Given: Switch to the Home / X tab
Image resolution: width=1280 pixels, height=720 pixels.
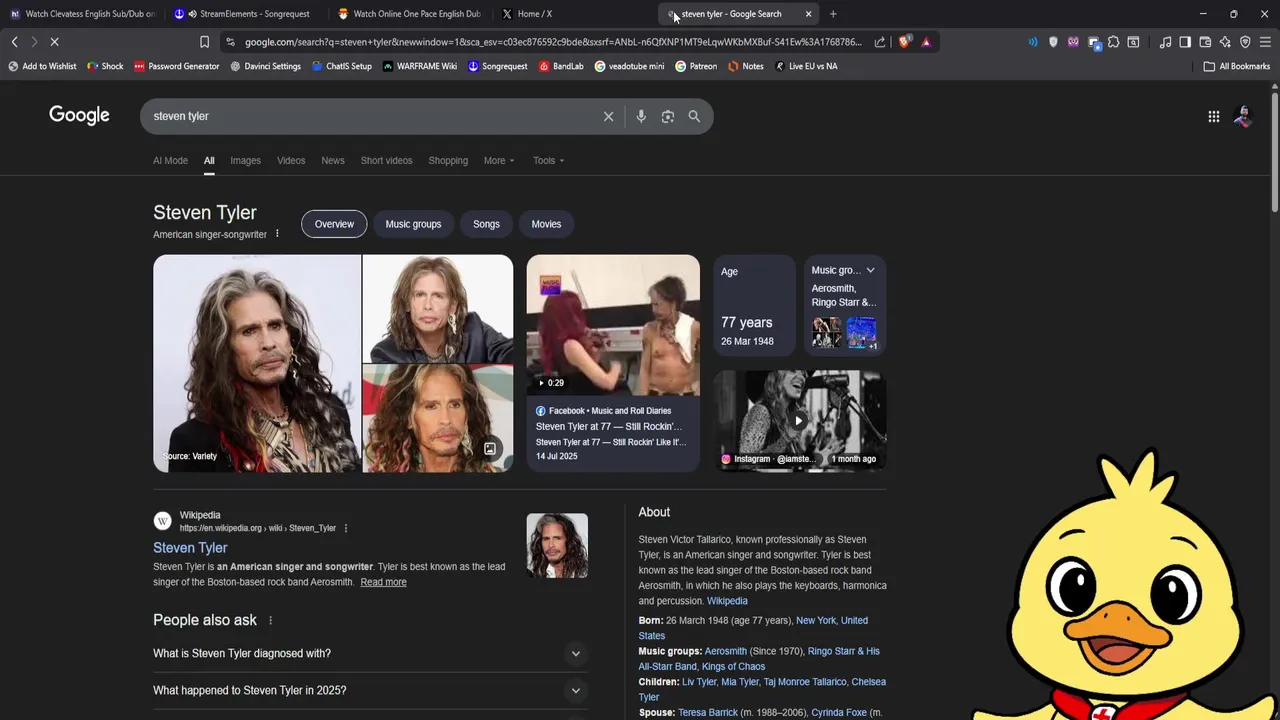Looking at the screenshot, I should (x=574, y=14).
